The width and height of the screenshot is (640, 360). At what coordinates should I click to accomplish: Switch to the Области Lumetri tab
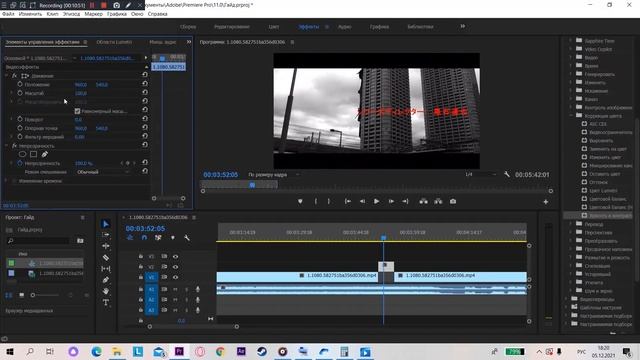114,42
